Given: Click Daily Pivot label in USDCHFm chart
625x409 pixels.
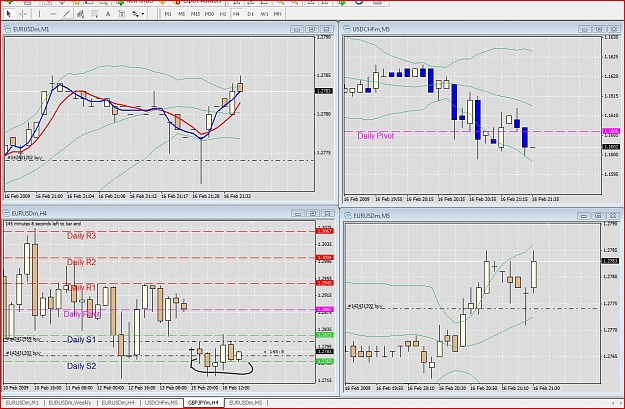Looking at the screenshot, I should tap(375, 136).
